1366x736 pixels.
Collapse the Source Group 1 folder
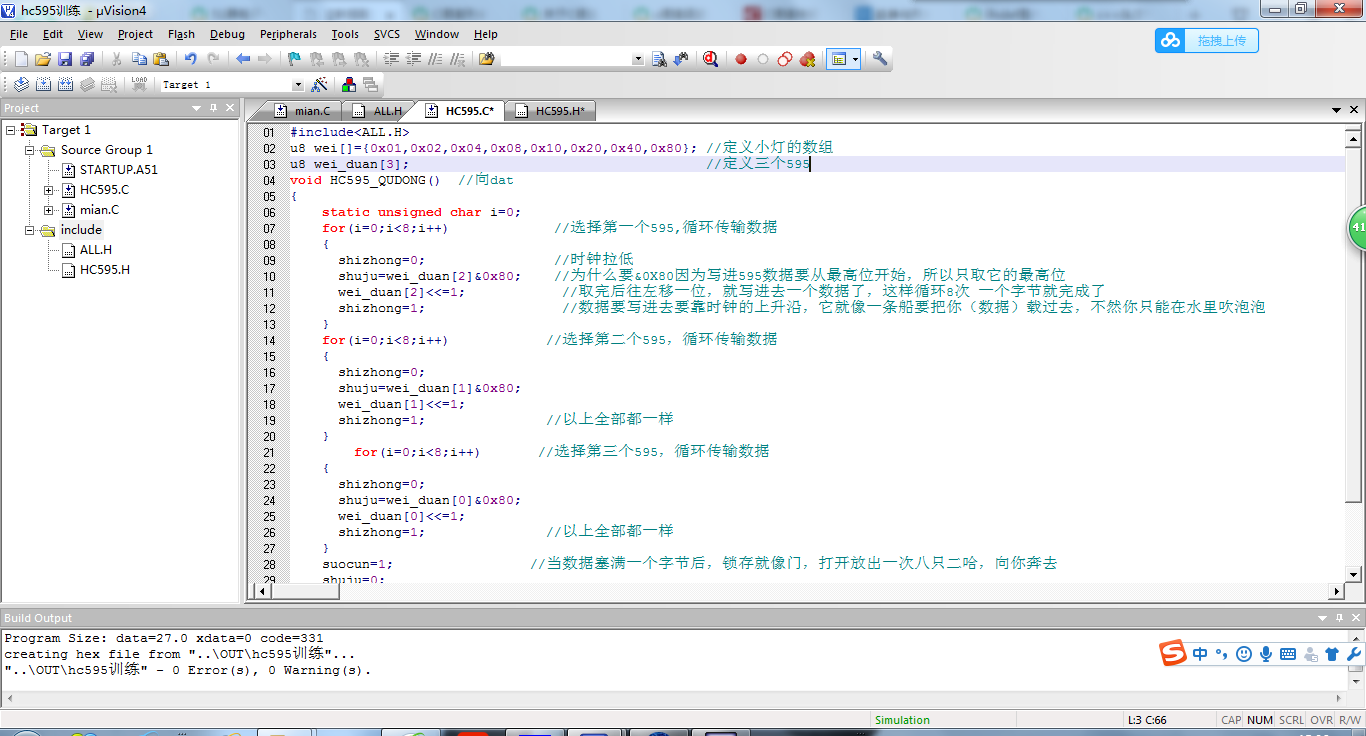click(30, 150)
